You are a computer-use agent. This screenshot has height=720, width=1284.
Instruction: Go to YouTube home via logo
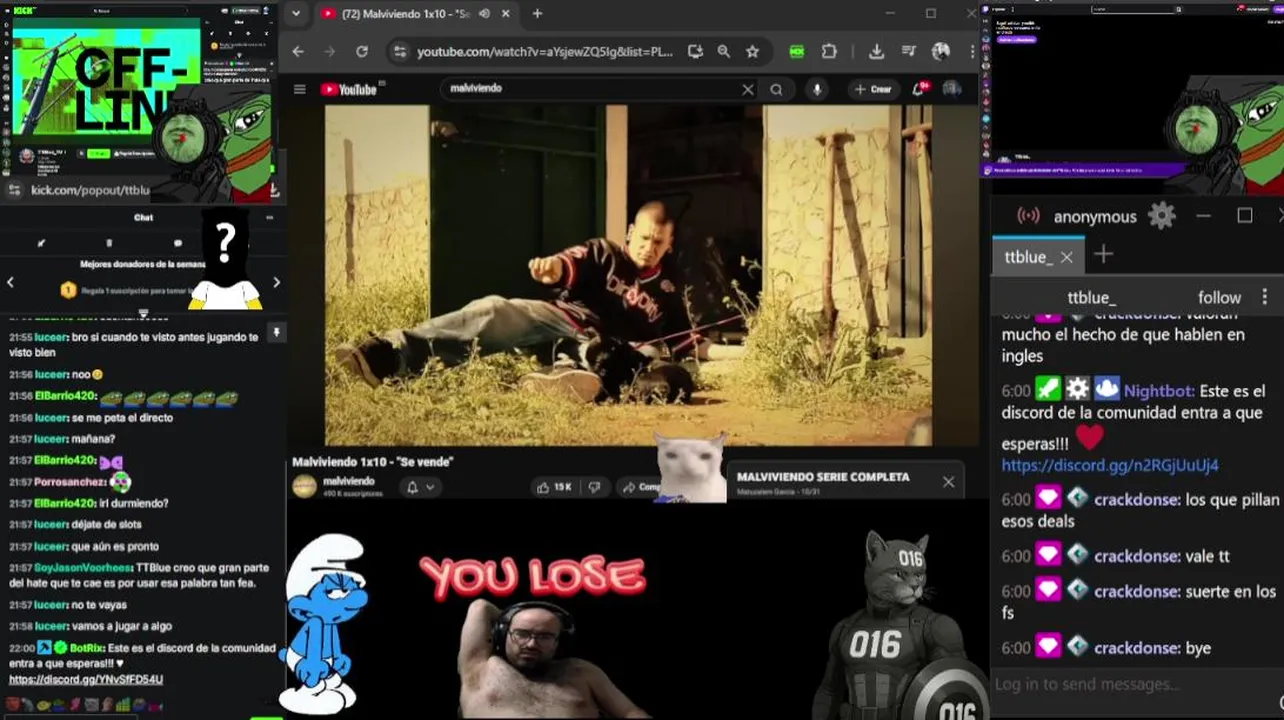pyautogui.click(x=348, y=89)
